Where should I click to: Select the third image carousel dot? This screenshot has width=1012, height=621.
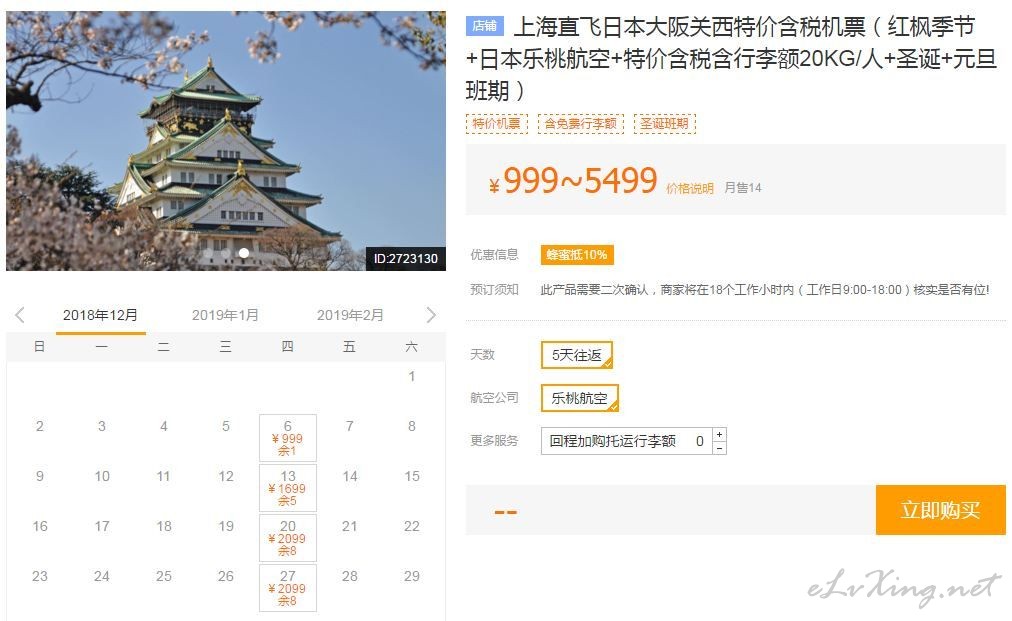point(244,253)
